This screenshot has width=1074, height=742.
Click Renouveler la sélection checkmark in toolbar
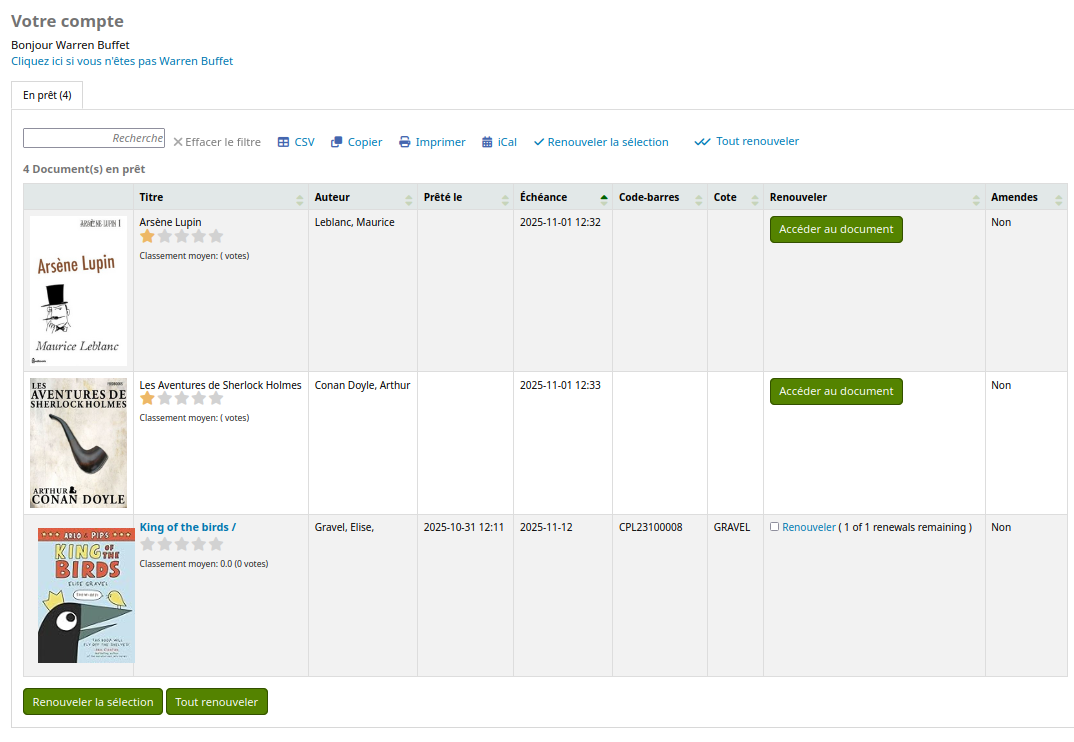coord(539,142)
